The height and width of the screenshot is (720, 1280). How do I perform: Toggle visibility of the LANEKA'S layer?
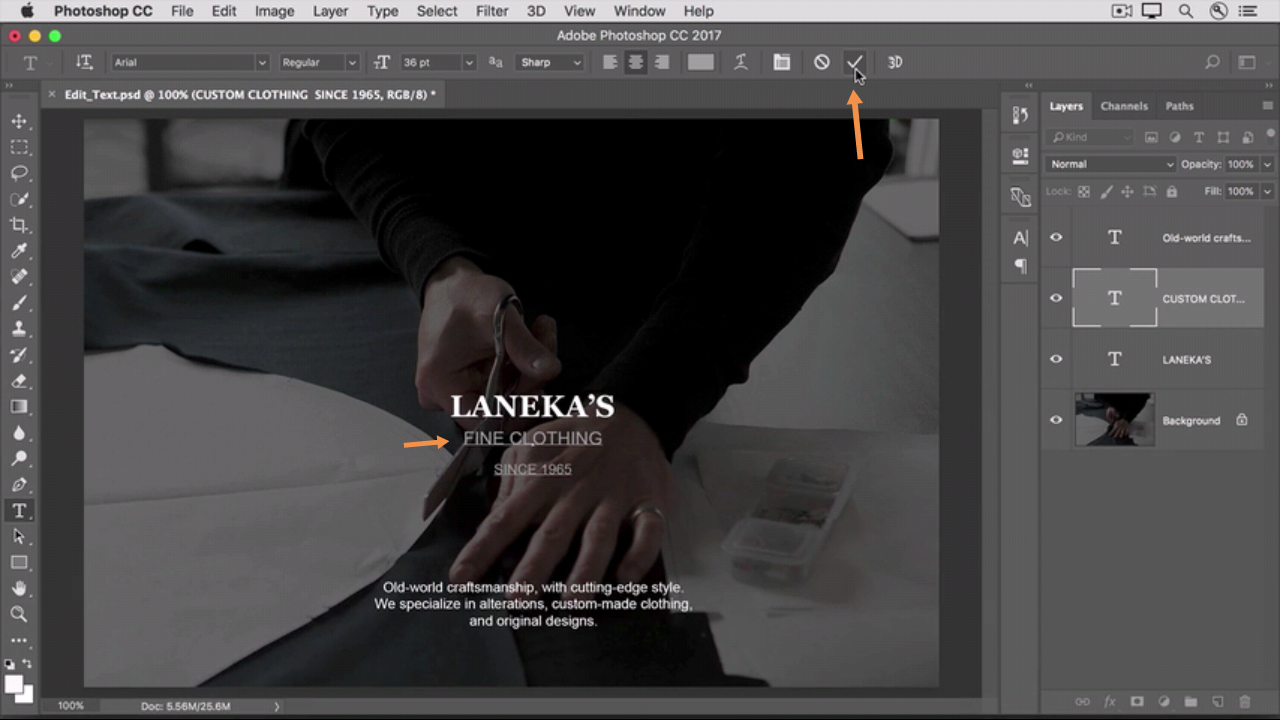coord(1056,359)
